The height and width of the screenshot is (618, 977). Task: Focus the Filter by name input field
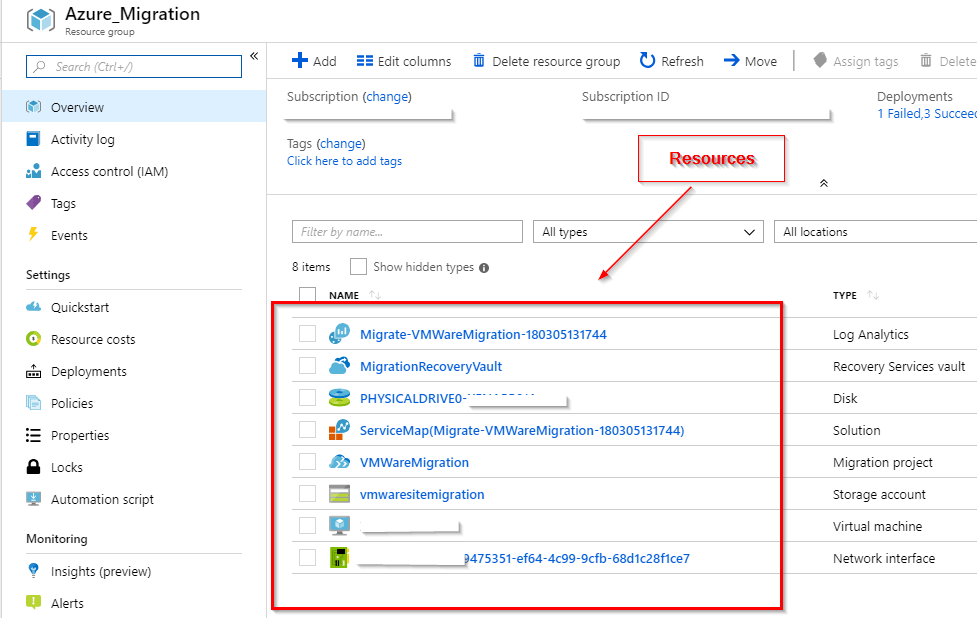[407, 232]
